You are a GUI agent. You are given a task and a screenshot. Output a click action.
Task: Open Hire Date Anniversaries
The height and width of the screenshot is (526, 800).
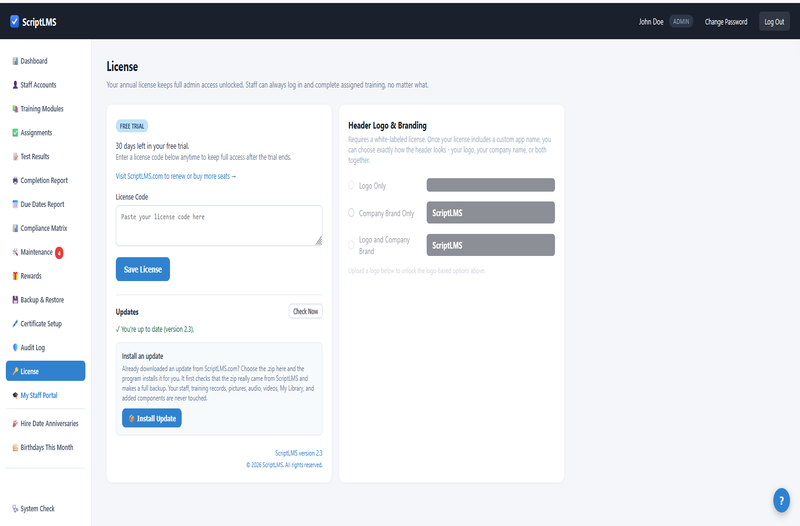tap(45, 423)
